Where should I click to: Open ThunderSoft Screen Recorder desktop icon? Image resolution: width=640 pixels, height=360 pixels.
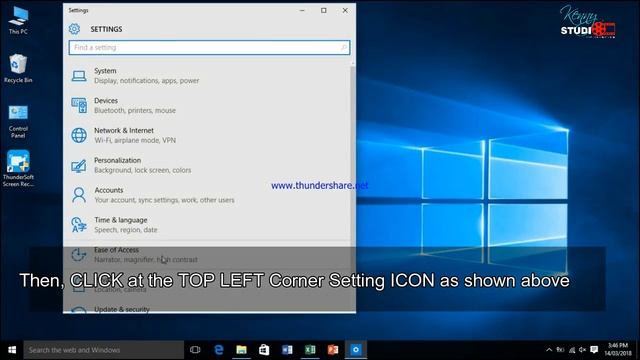pos(18,169)
